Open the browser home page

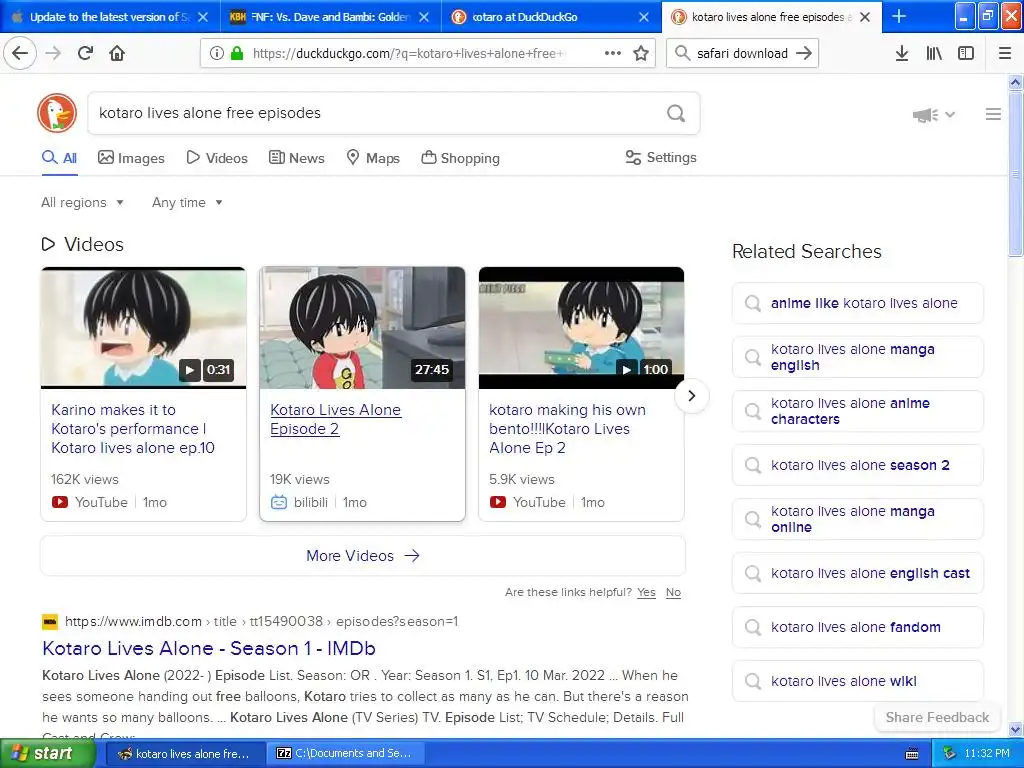117,53
